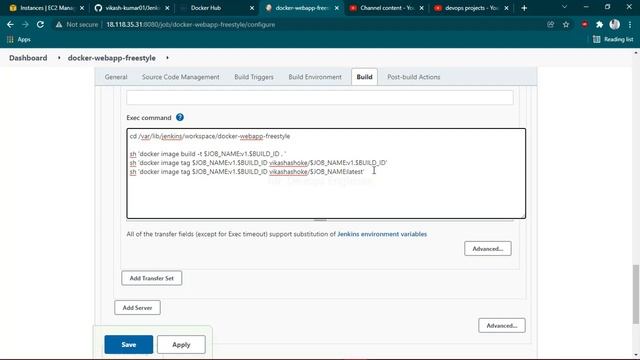
Task: Open a new browser tab with plus
Action: point(524,8)
